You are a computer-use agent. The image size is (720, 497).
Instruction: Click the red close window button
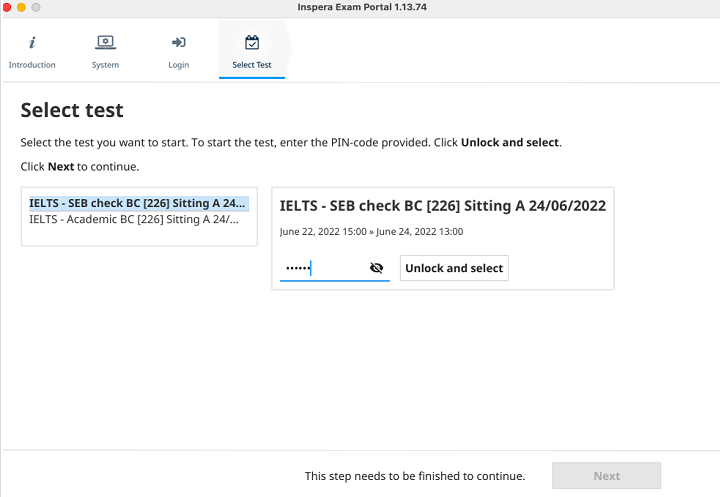(6, 7)
